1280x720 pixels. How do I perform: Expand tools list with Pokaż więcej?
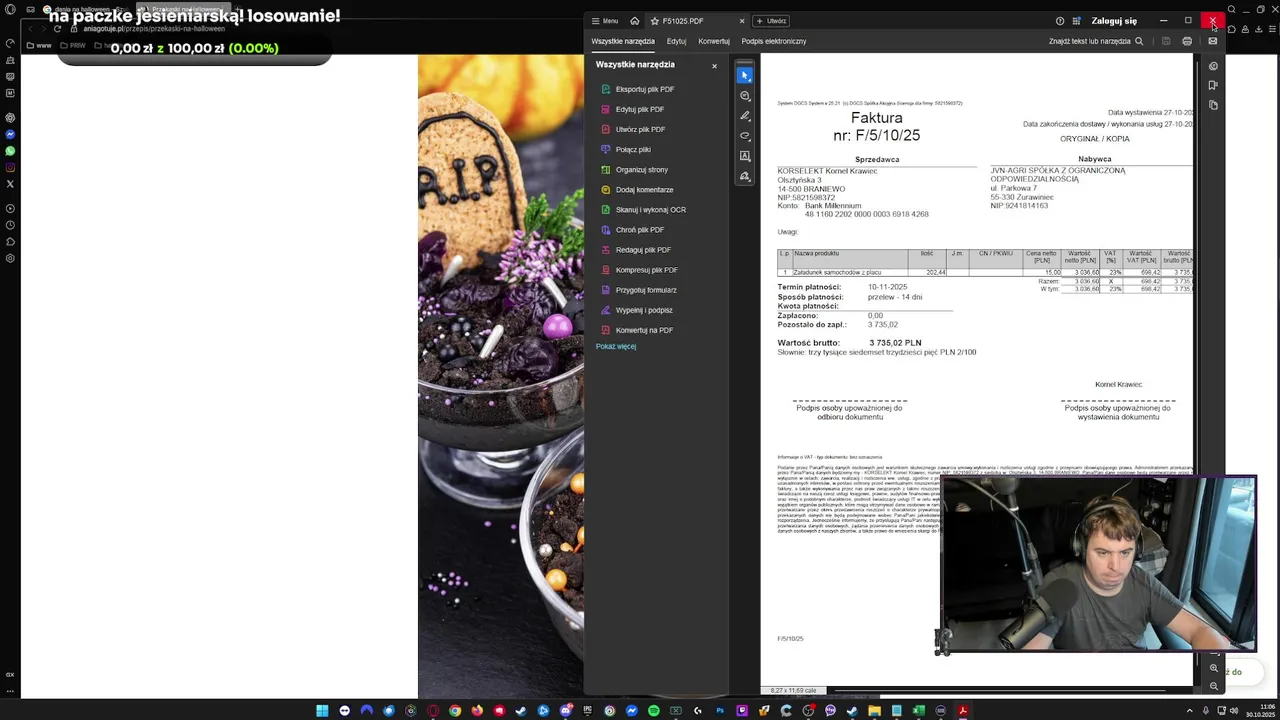point(616,346)
